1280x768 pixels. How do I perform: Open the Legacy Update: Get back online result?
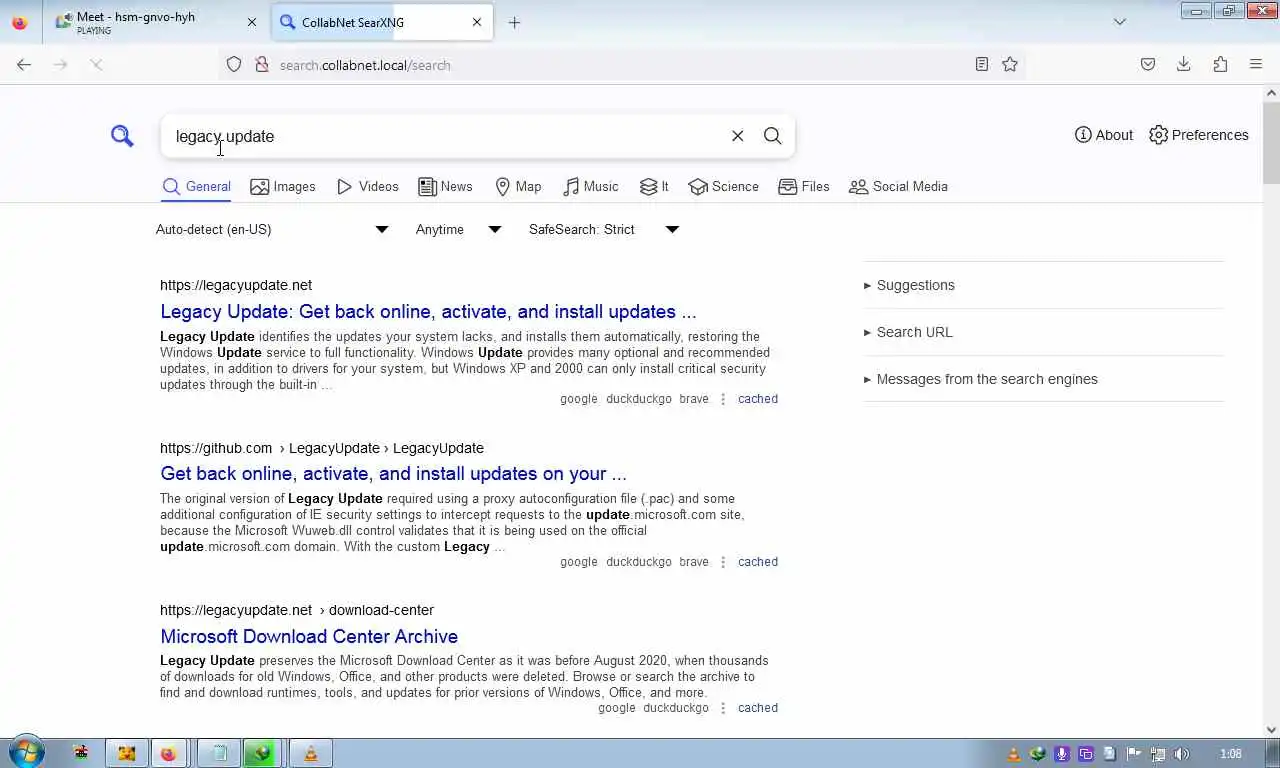tap(428, 311)
